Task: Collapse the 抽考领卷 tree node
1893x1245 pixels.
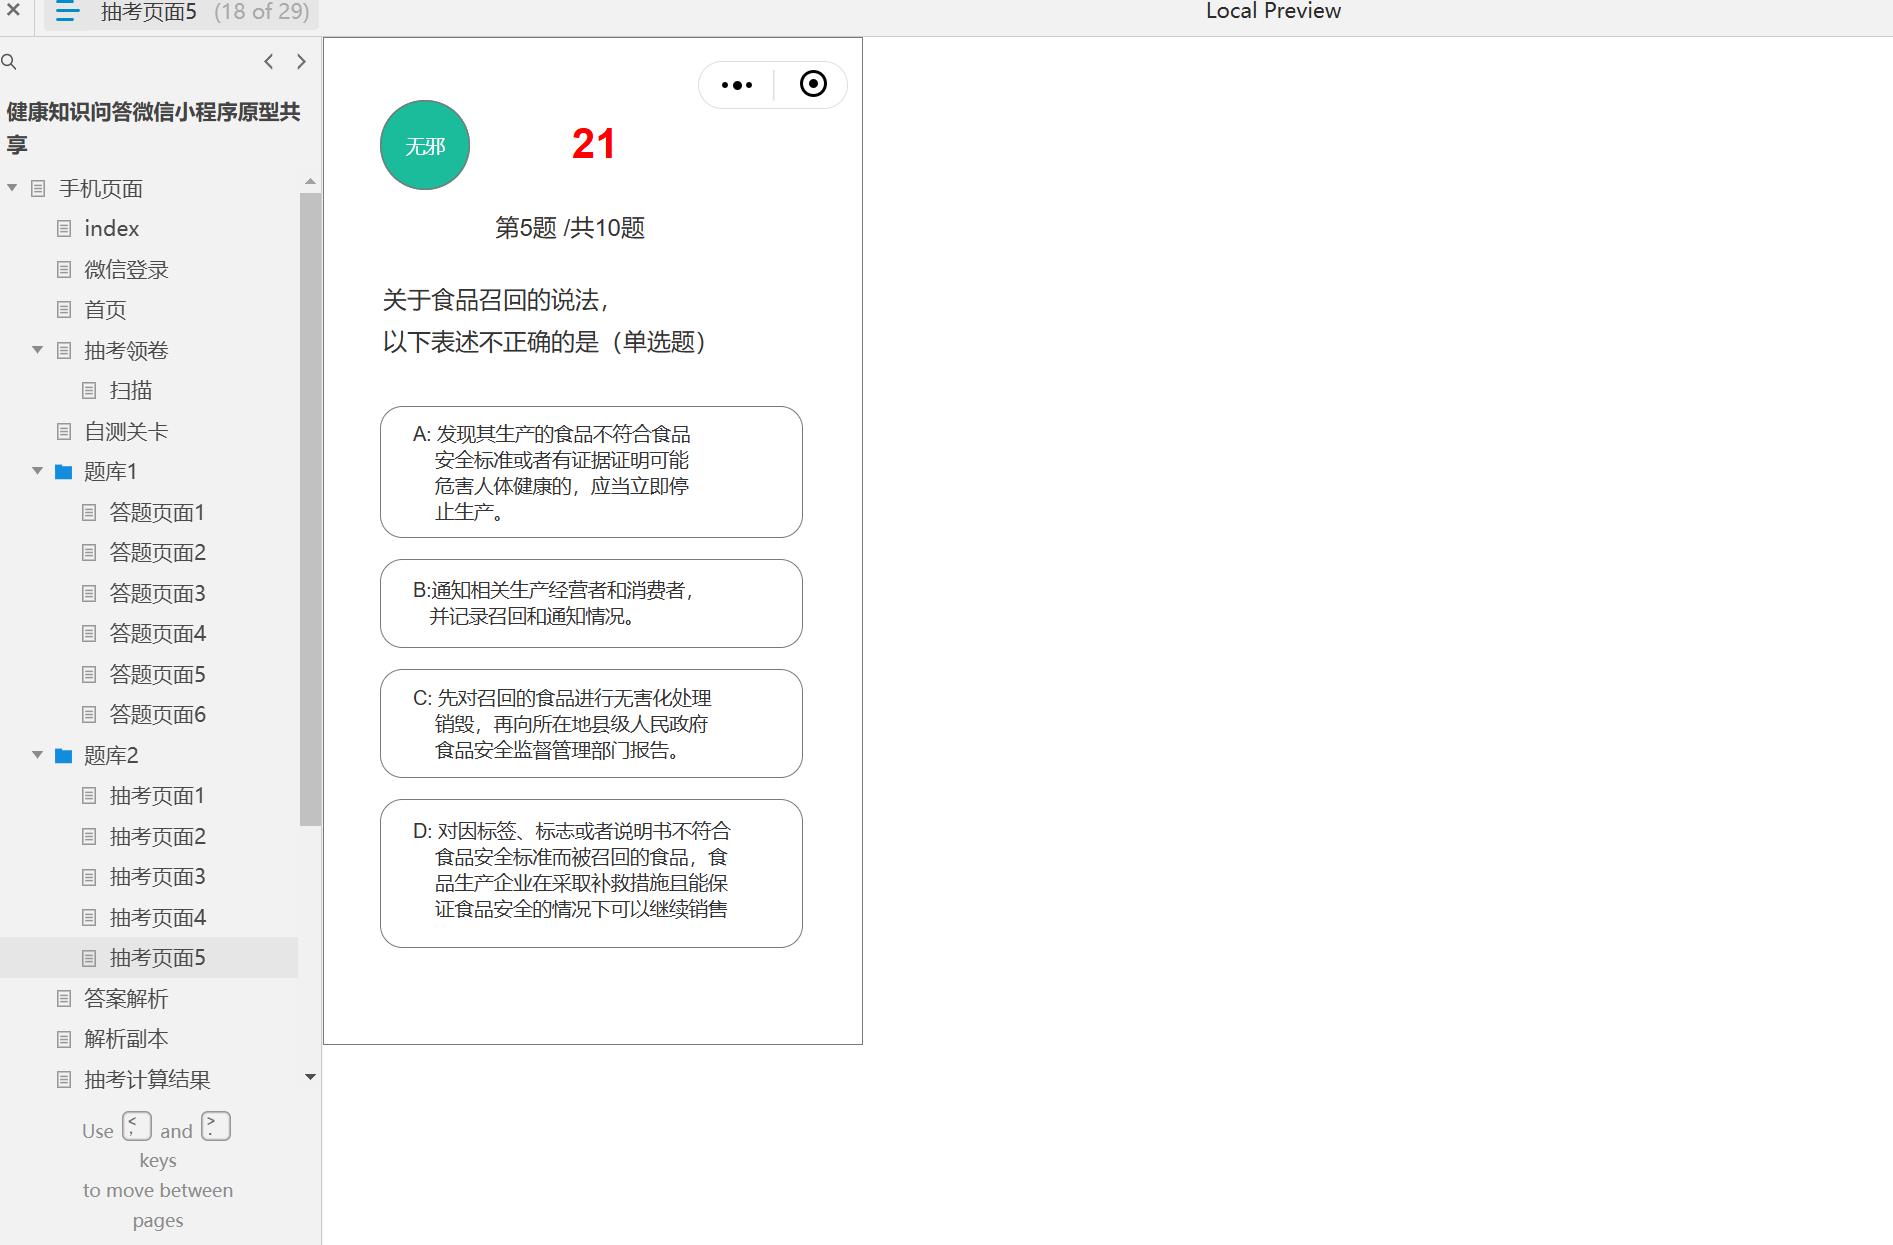Action: (x=37, y=350)
